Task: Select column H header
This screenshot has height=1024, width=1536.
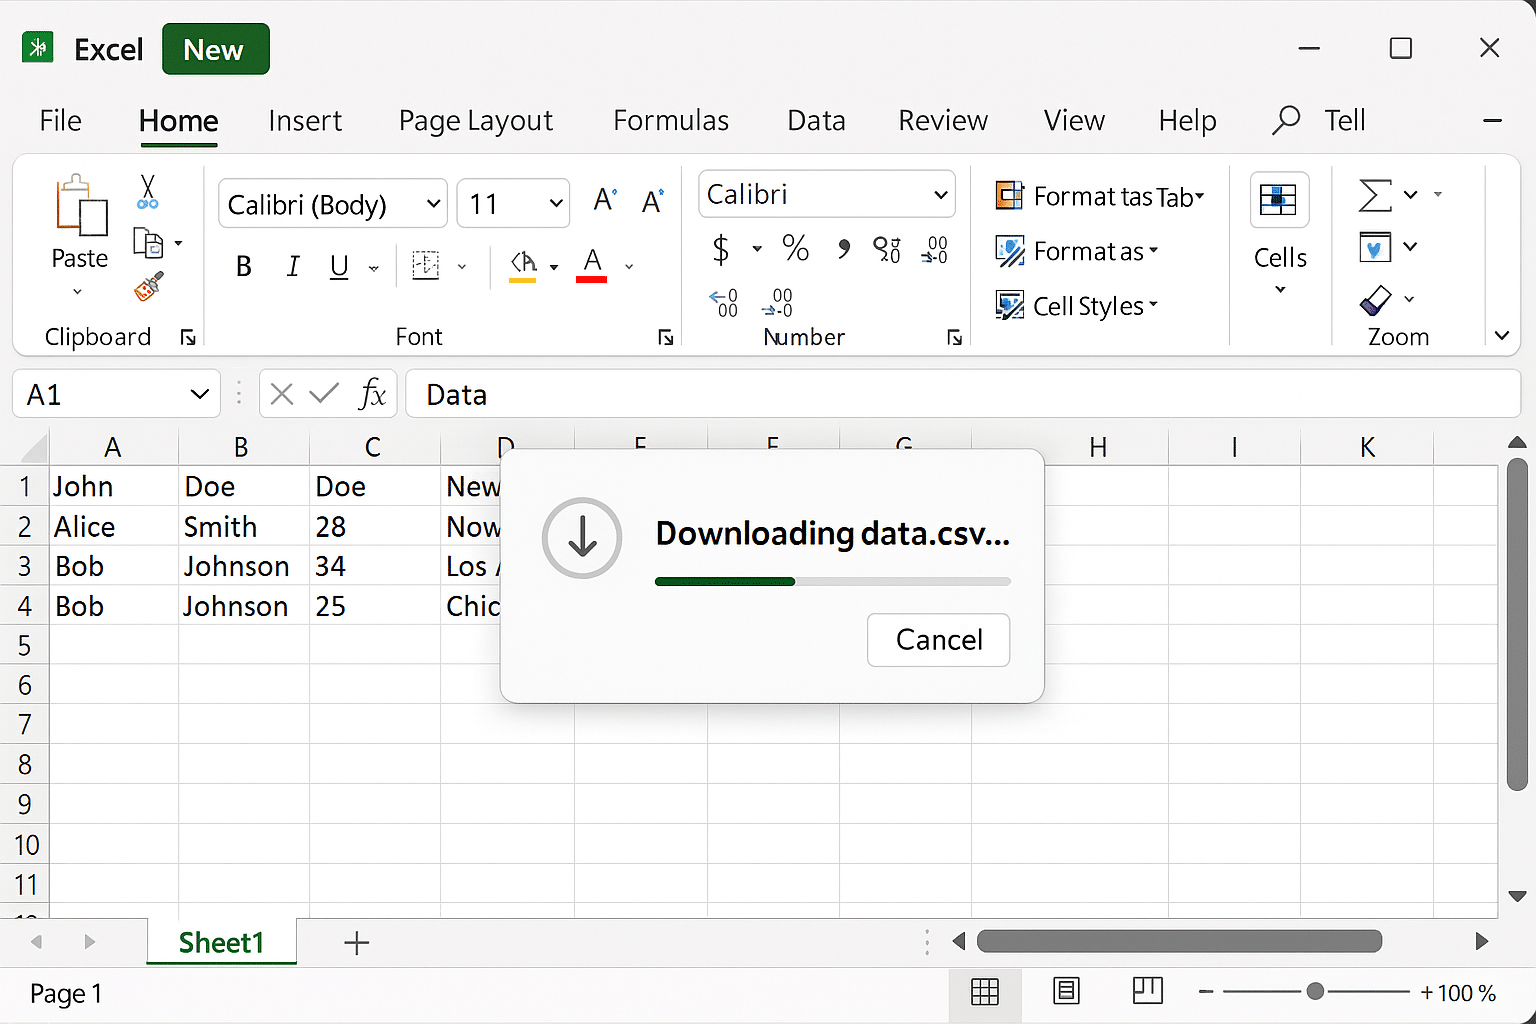Action: tap(1098, 447)
